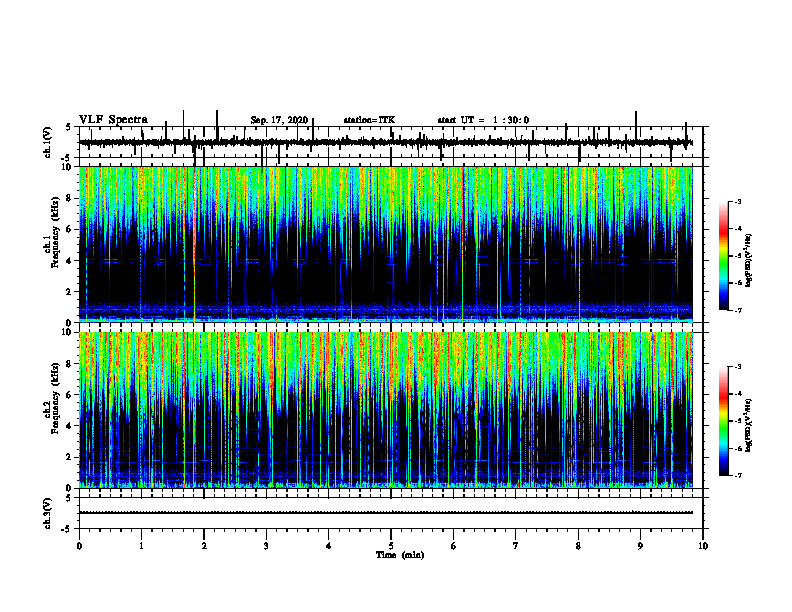Click the "ch.1(V)" waveform axis label
The height and width of the screenshot is (612, 792).
[x=48, y=142]
